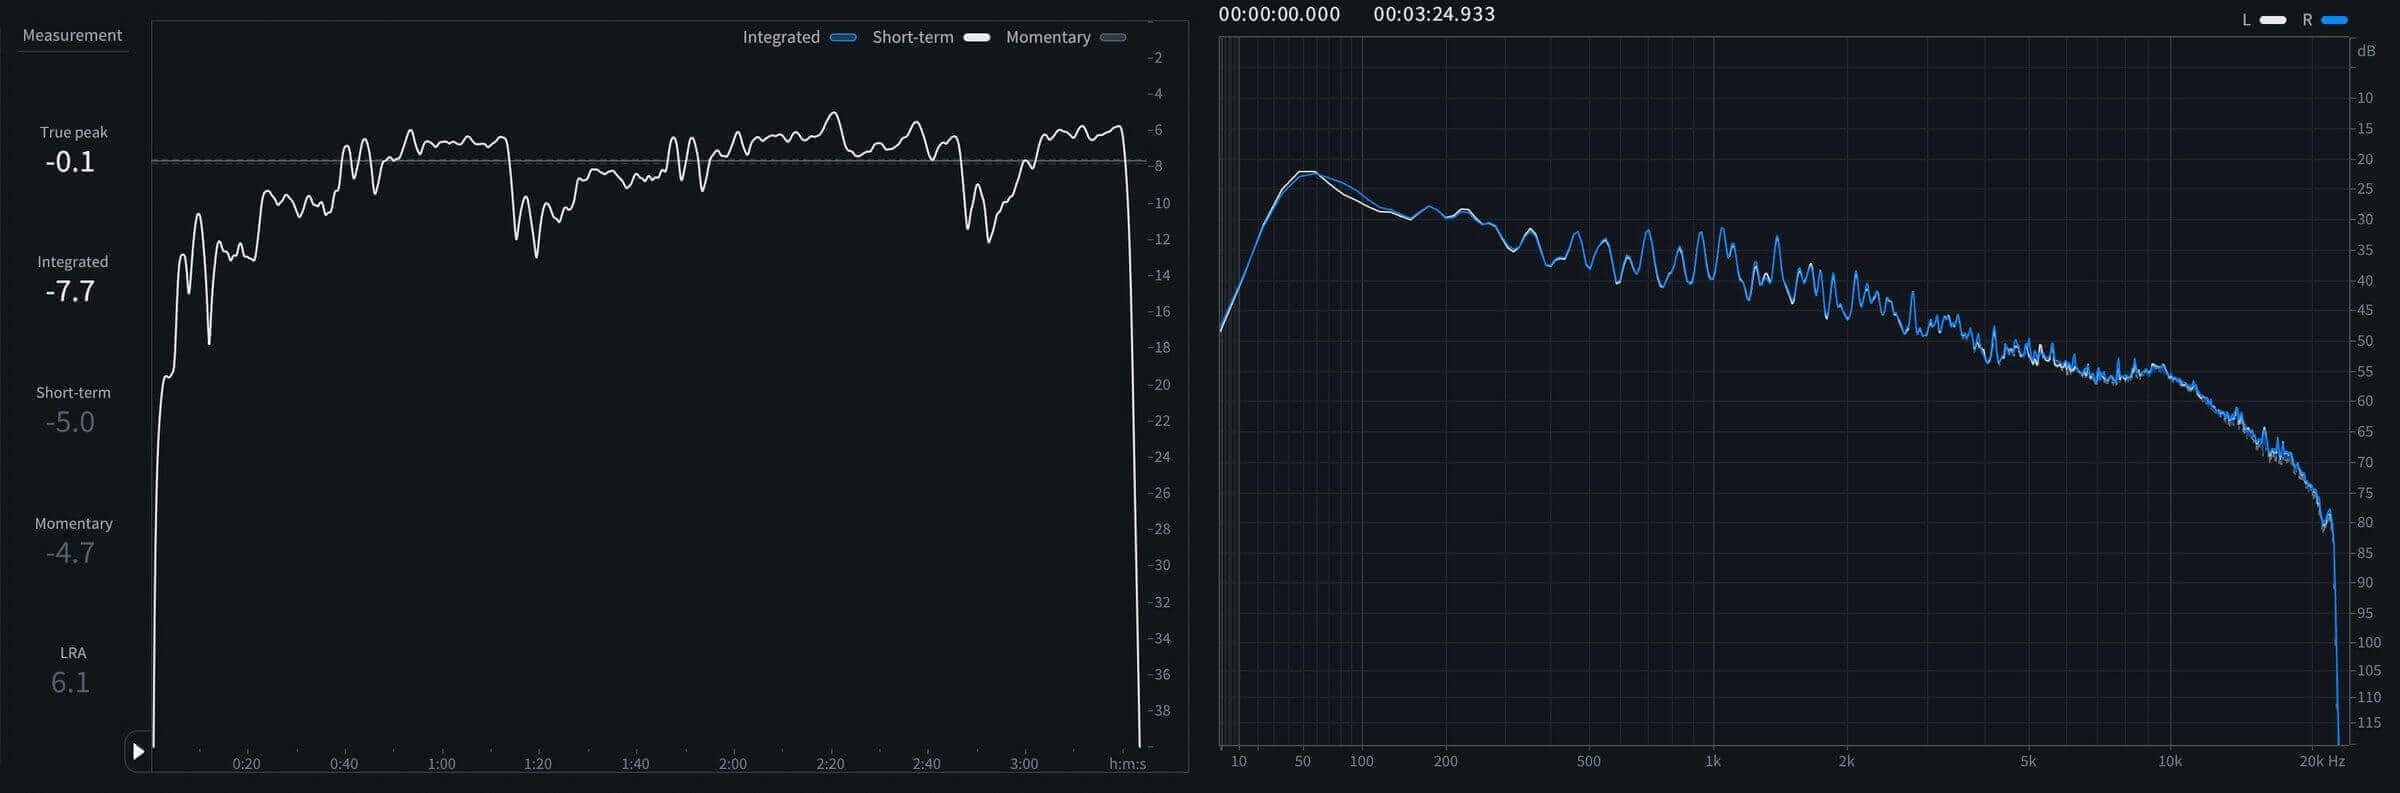Click the h:m:s time format label
This screenshot has height=793, width=2400.
pyautogui.click(x=1128, y=764)
